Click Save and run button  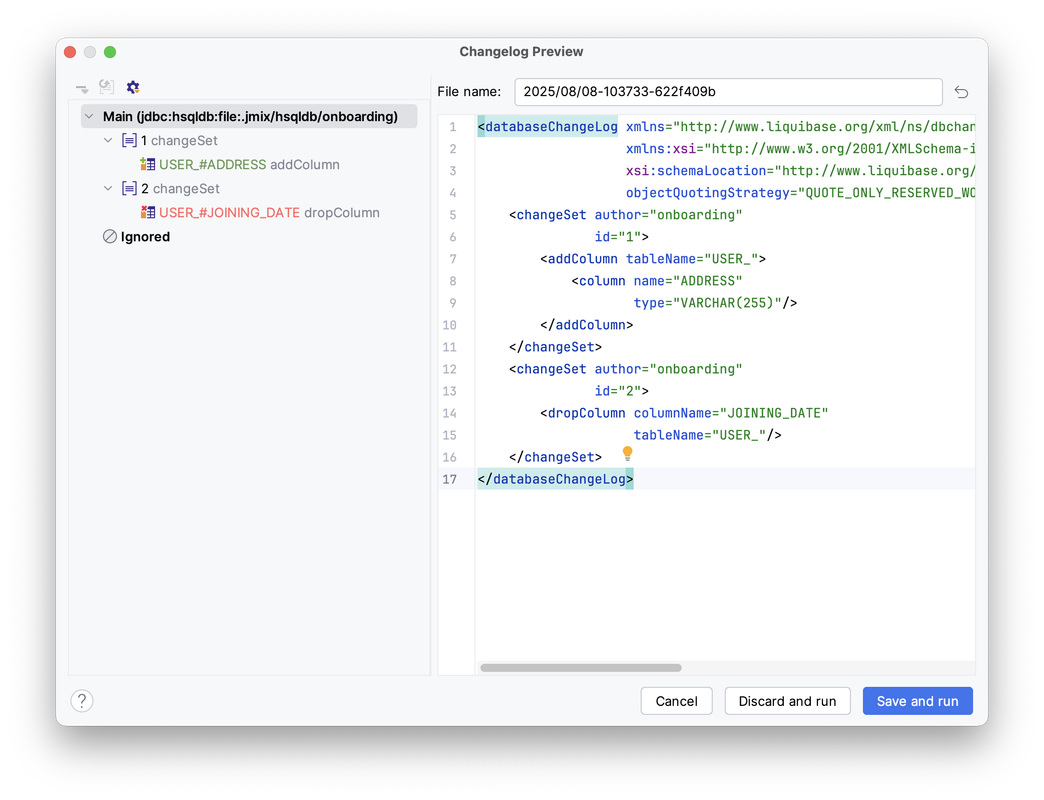pyautogui.click(x=917, y=701)
